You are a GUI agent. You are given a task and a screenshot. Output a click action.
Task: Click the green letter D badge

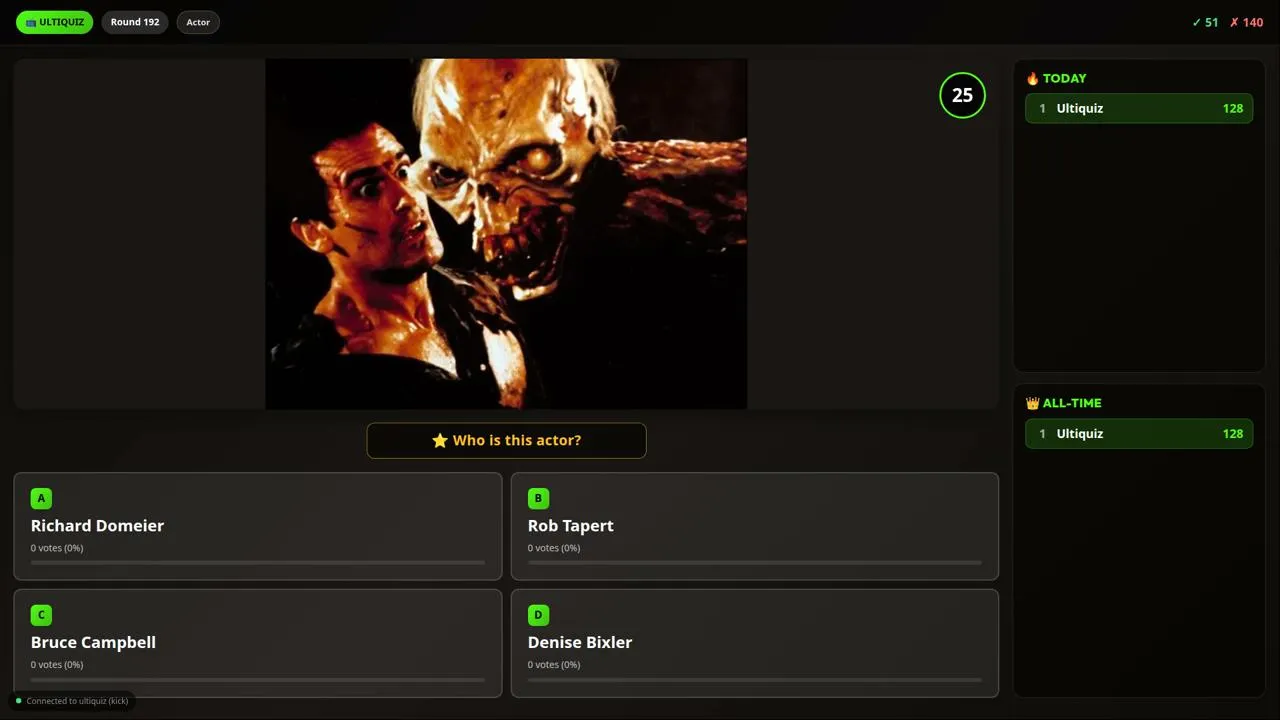pyautogui.click(x=538, y=615)
